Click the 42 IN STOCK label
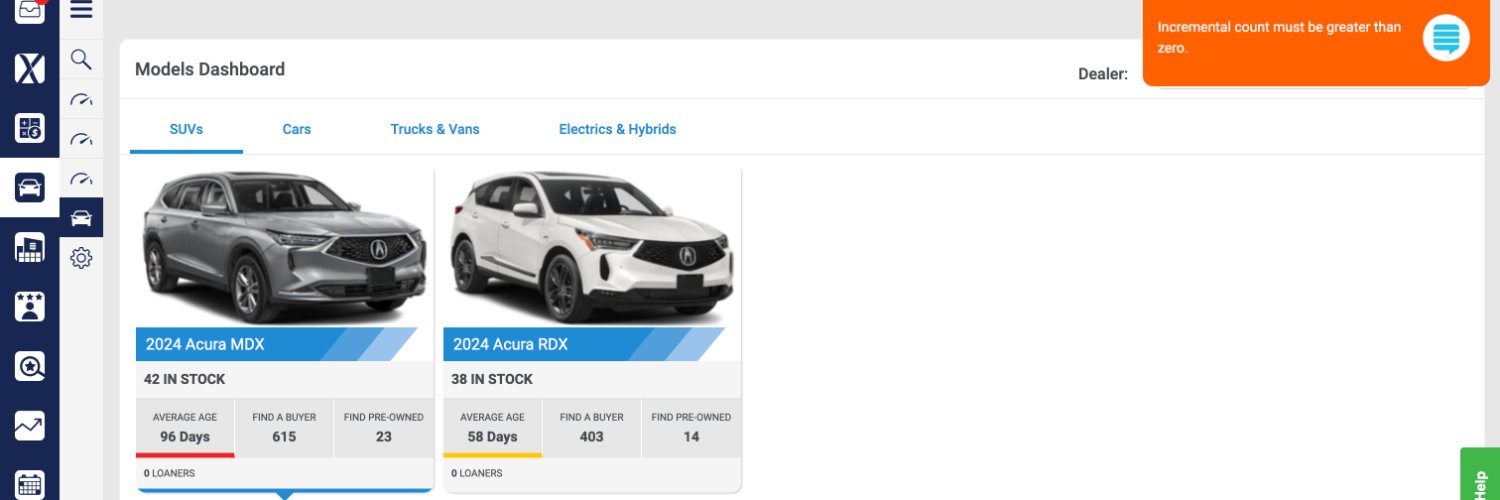Viewport: 1500px width, 500px height. 184,379
